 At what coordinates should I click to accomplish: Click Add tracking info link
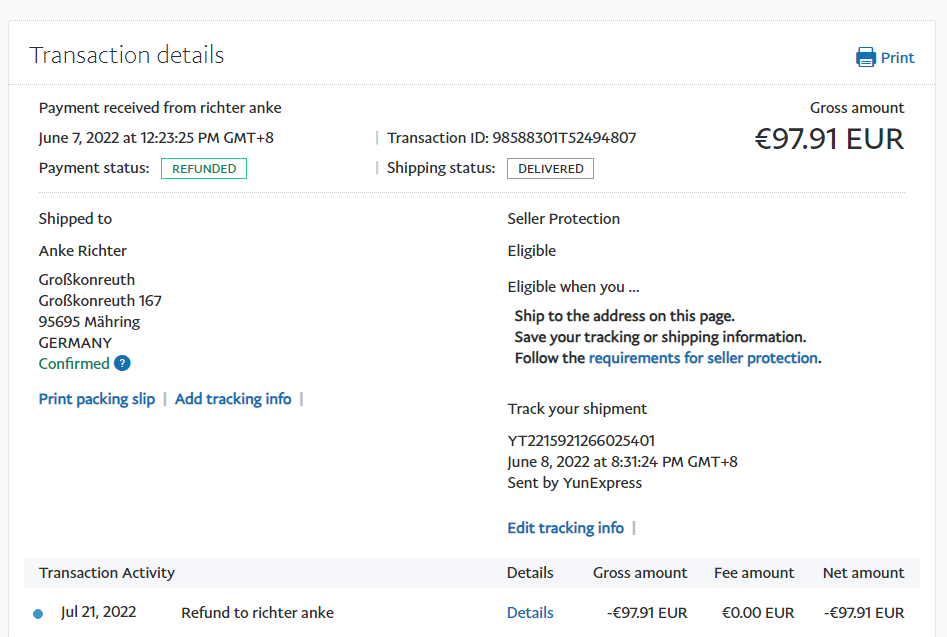[x=233, y=399]
